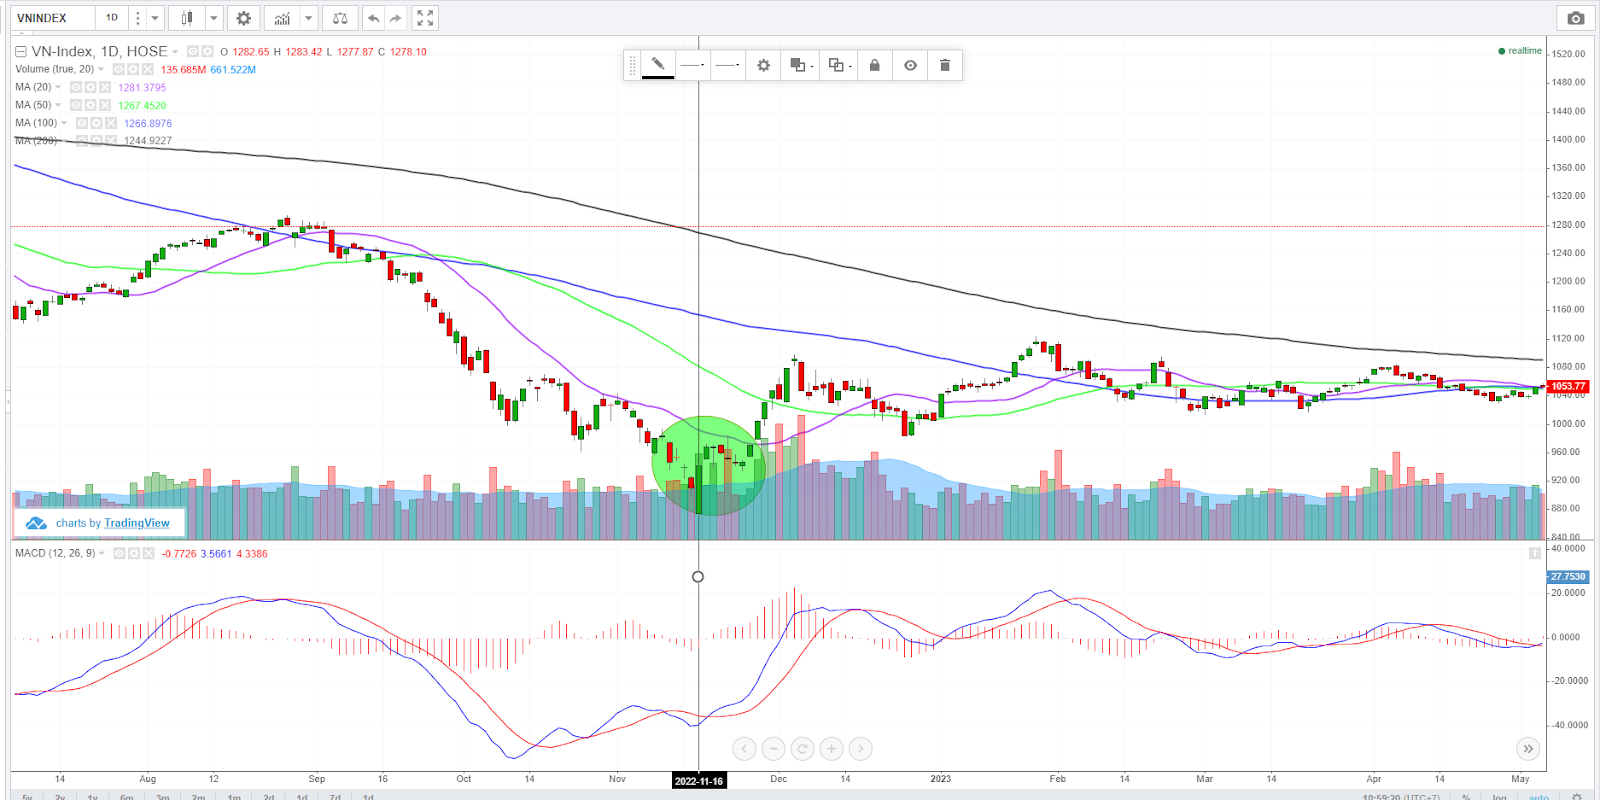Reset the chart view
The height and width of the screenshot is (800, 1600).
[802, 748]
